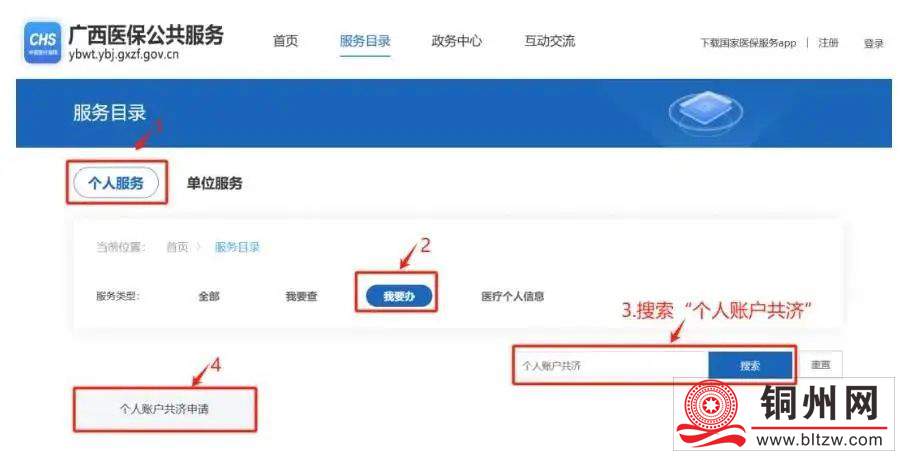Click the banner service catalog graphic

pos(705,111)
